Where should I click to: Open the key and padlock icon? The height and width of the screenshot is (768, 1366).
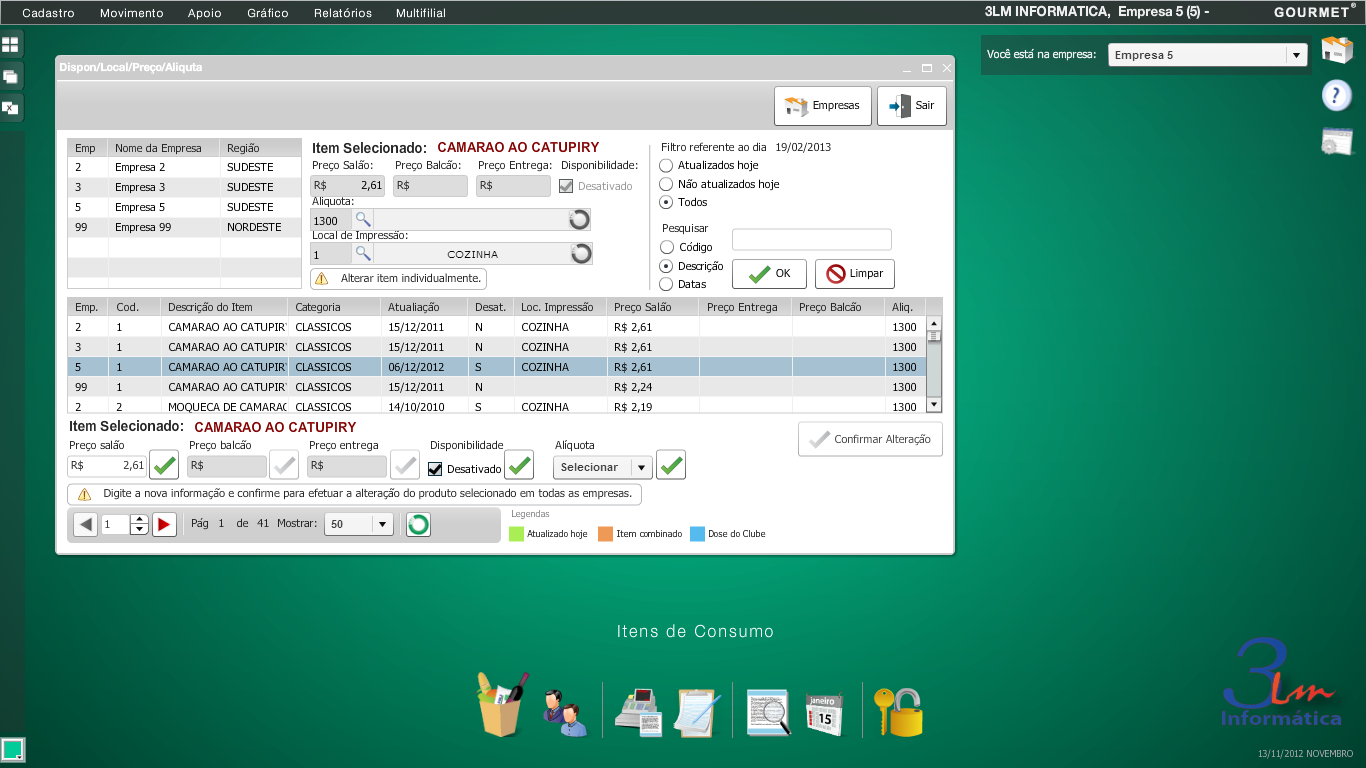(x=898, y=712)
